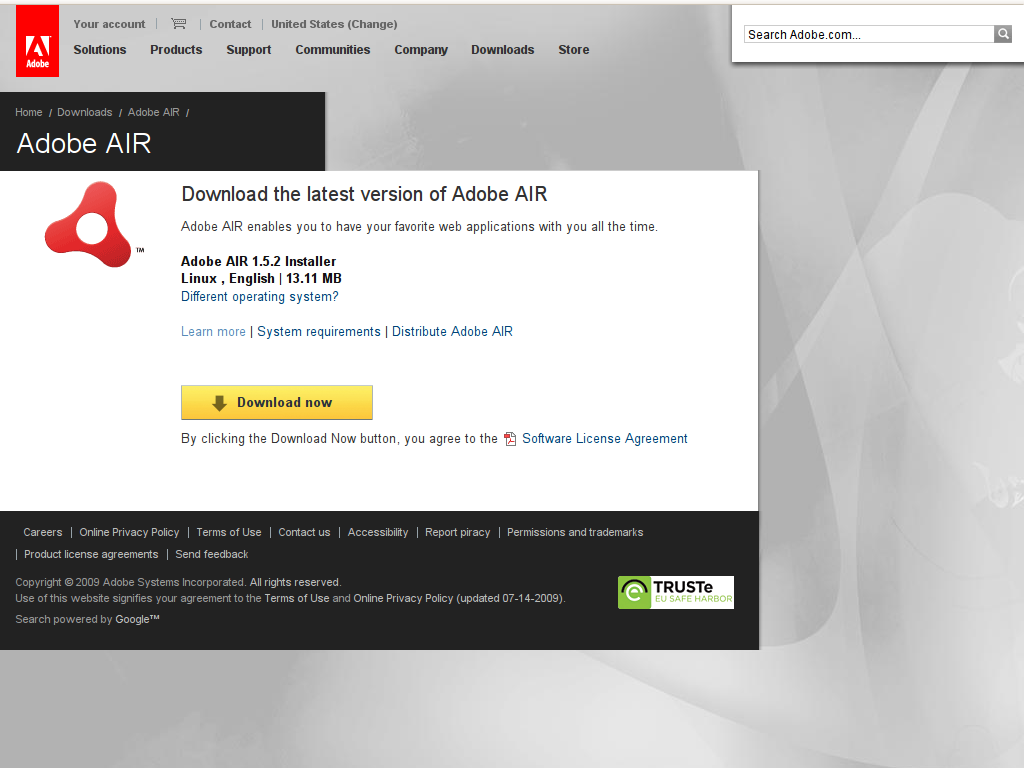
Task: Click Contact us footer link
Action: [304, 532]
